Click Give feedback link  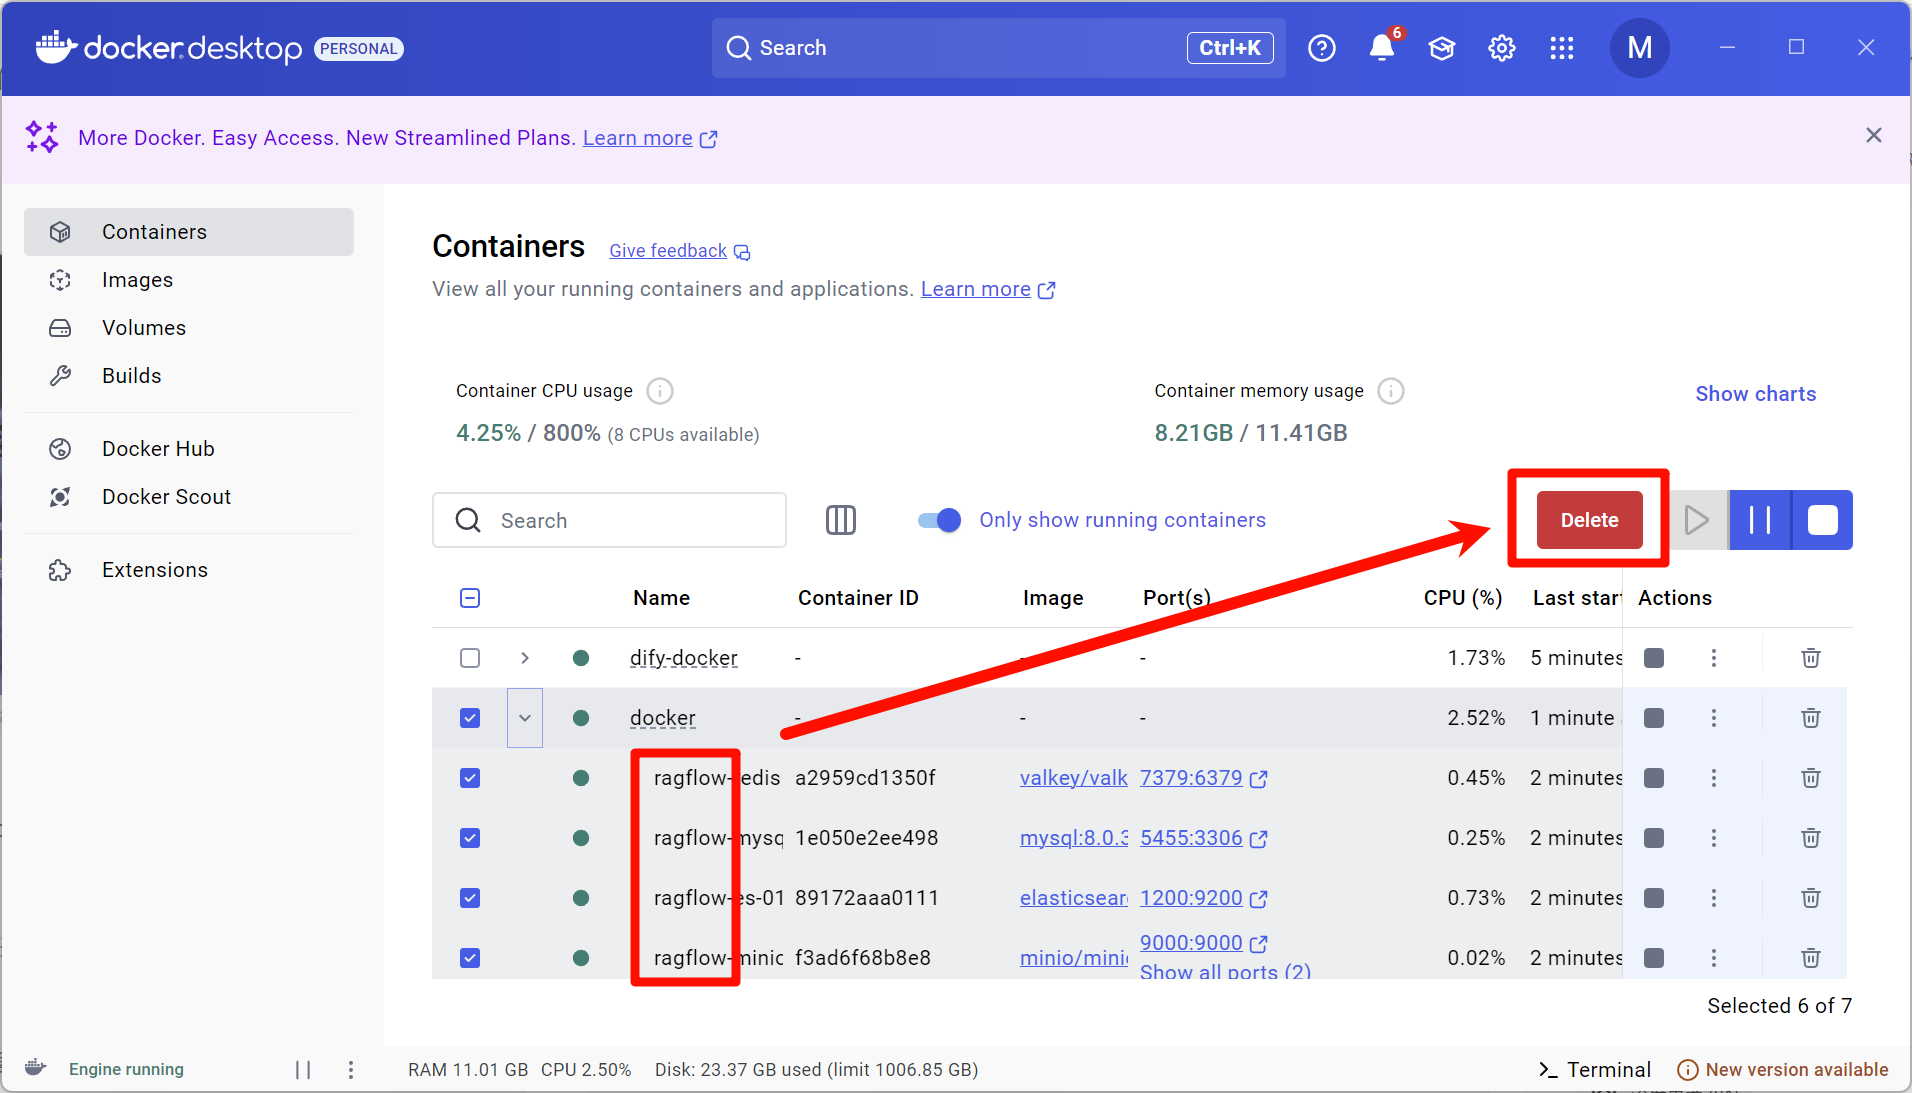(679, 251)
